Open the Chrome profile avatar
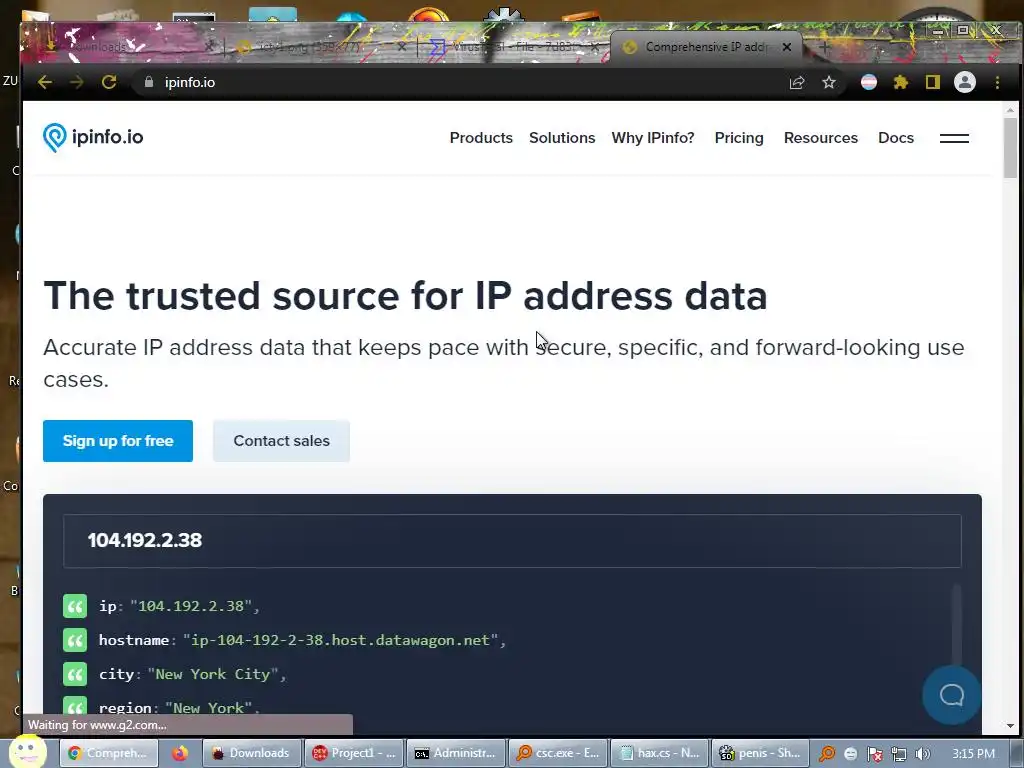 tap(965, 82)
